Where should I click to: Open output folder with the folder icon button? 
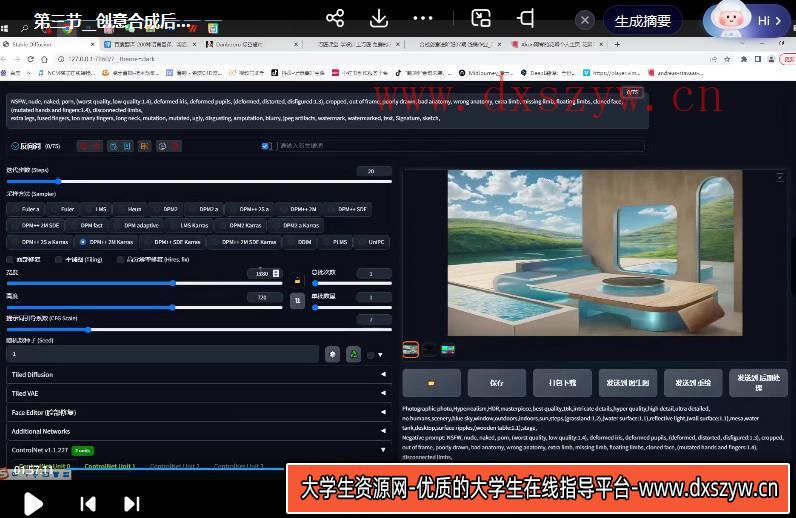[x=432, y=383]
